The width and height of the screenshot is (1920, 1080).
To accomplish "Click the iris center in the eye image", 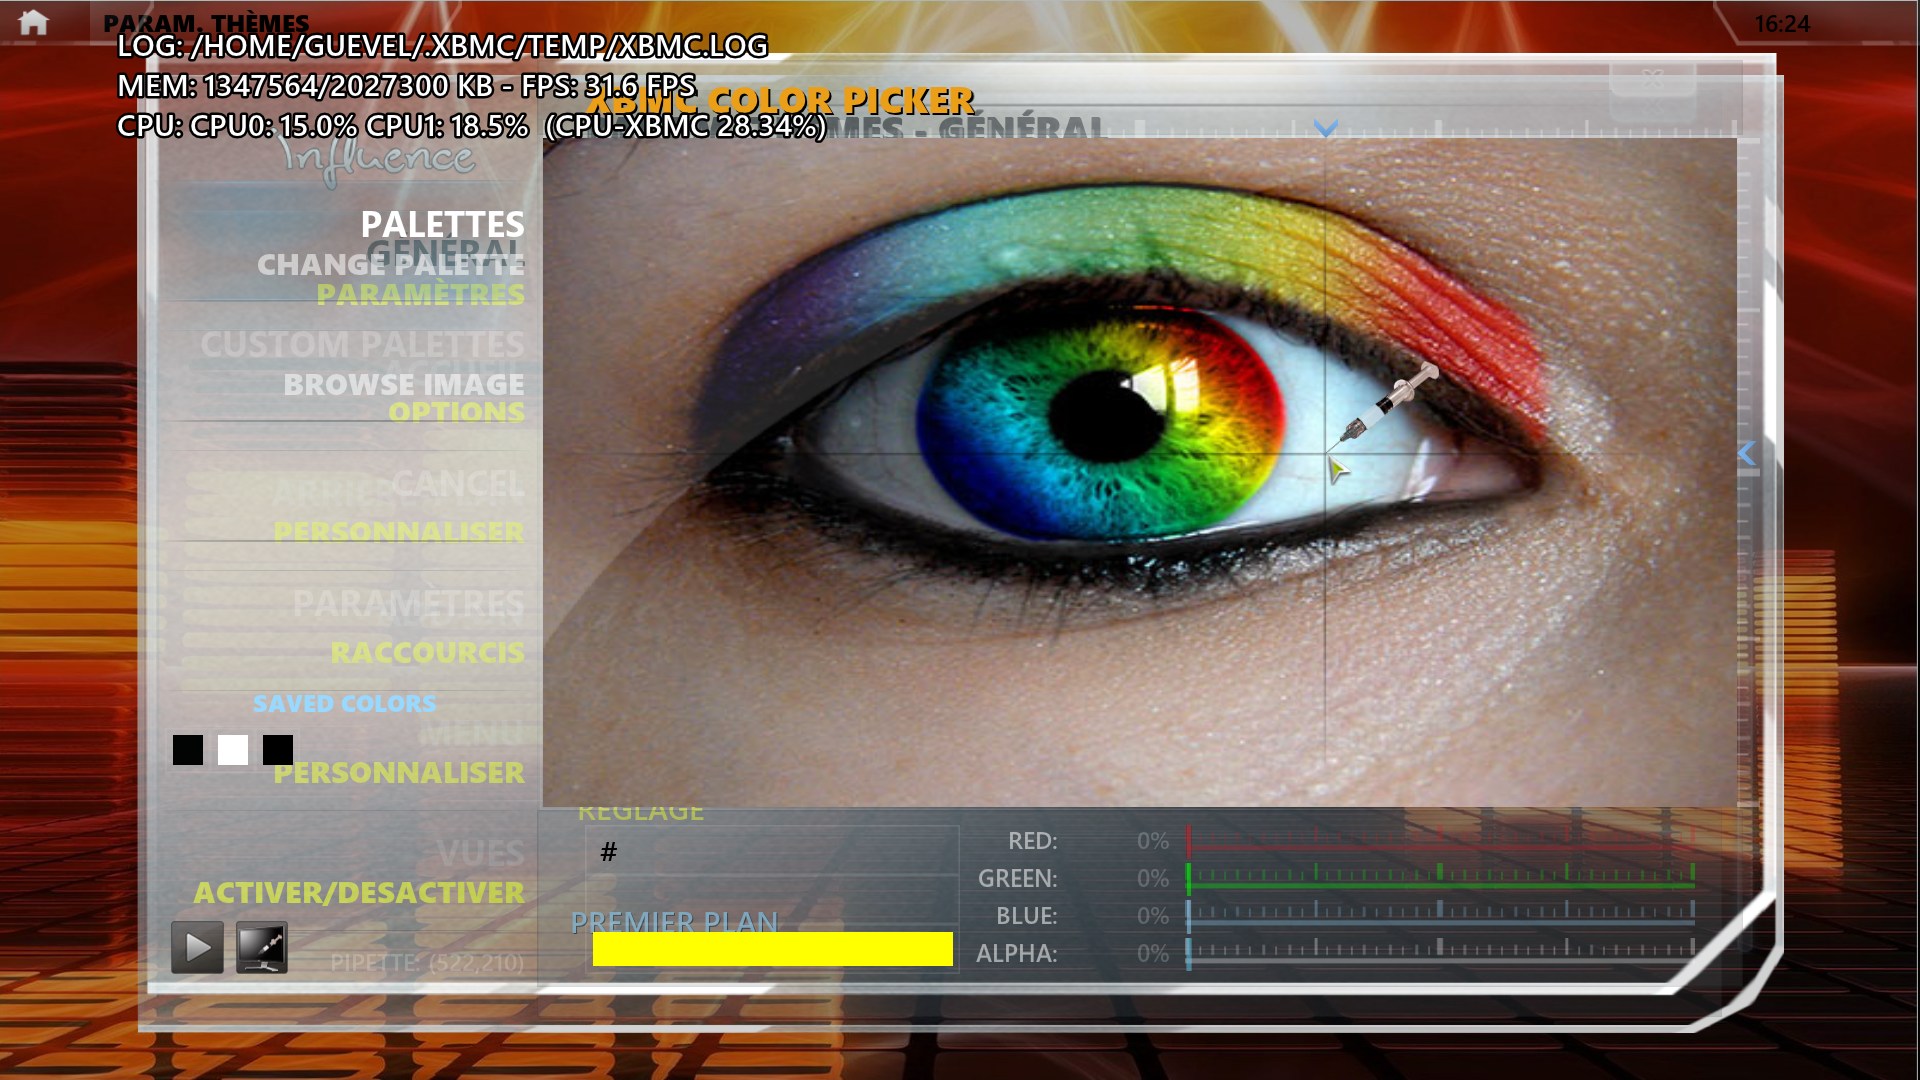I will coord(1105,418).
